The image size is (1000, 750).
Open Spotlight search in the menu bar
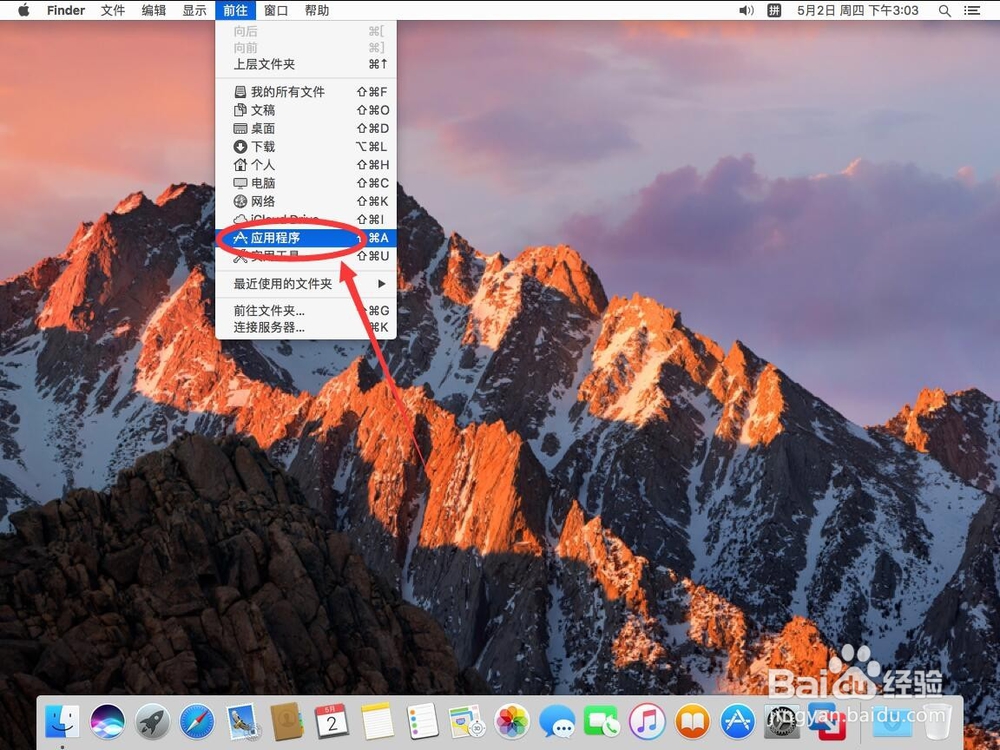944,10
